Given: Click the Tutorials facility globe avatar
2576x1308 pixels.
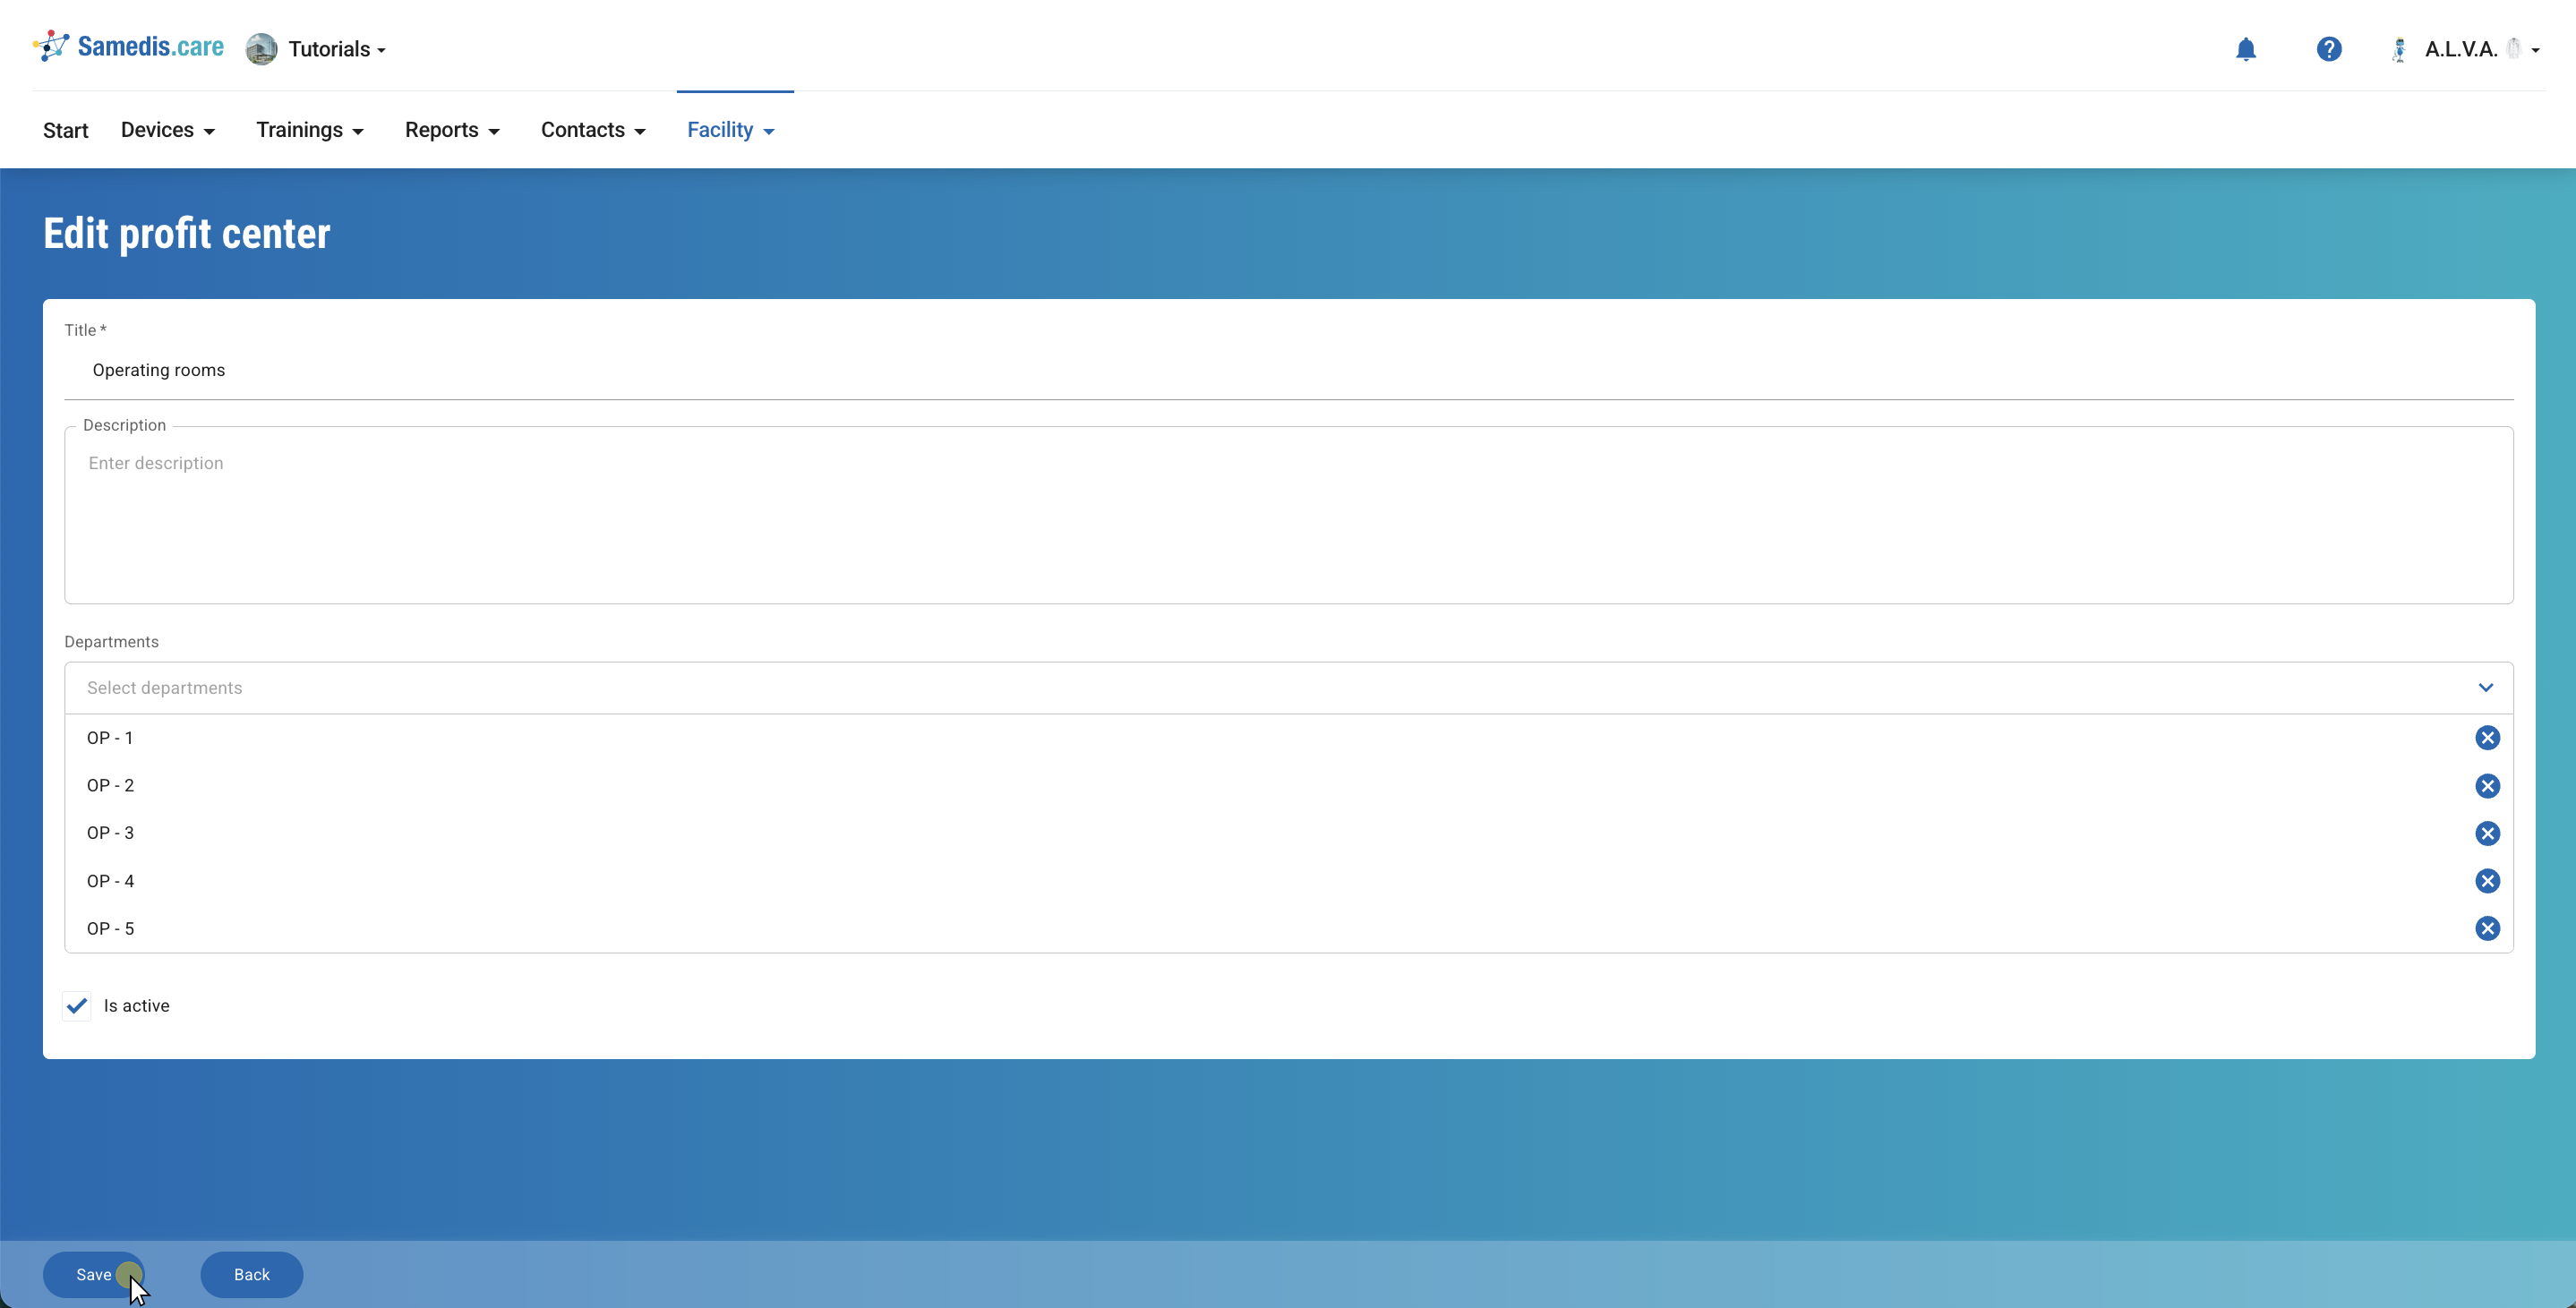Looking at the screenshot, I should click(261, 49).
